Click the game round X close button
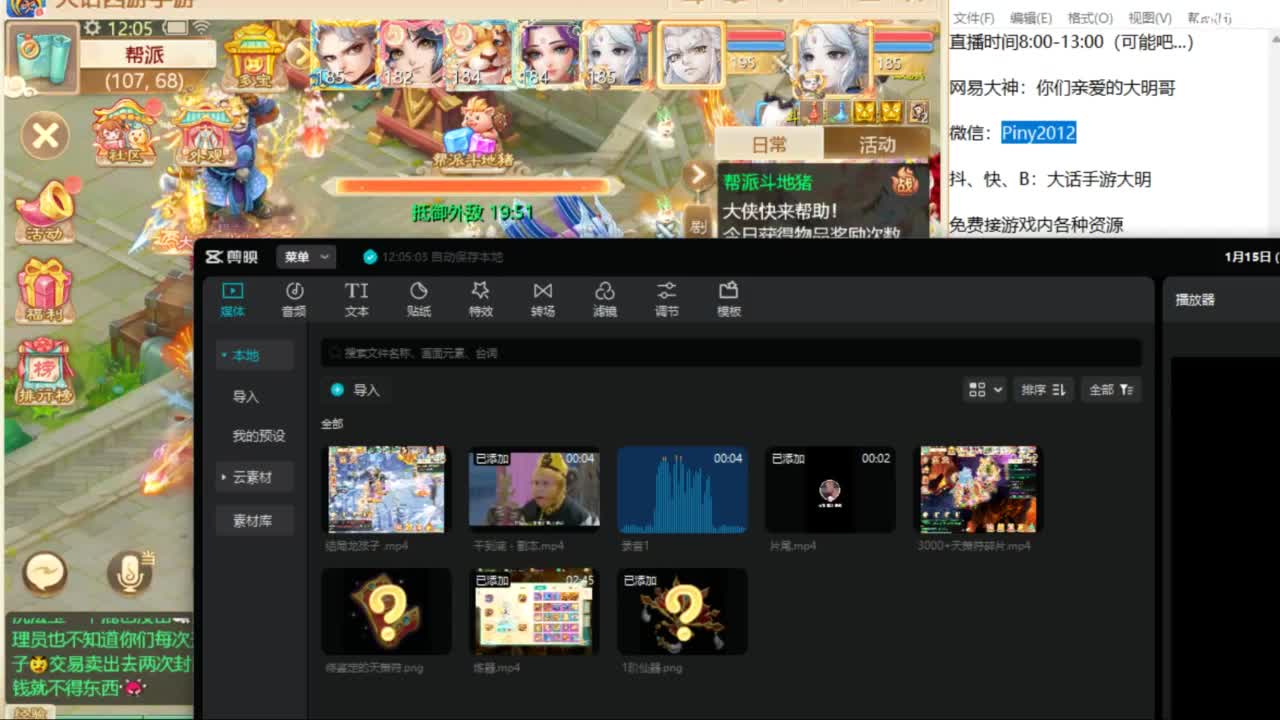Screen dimensions: 1280x720 coord(45,136)
